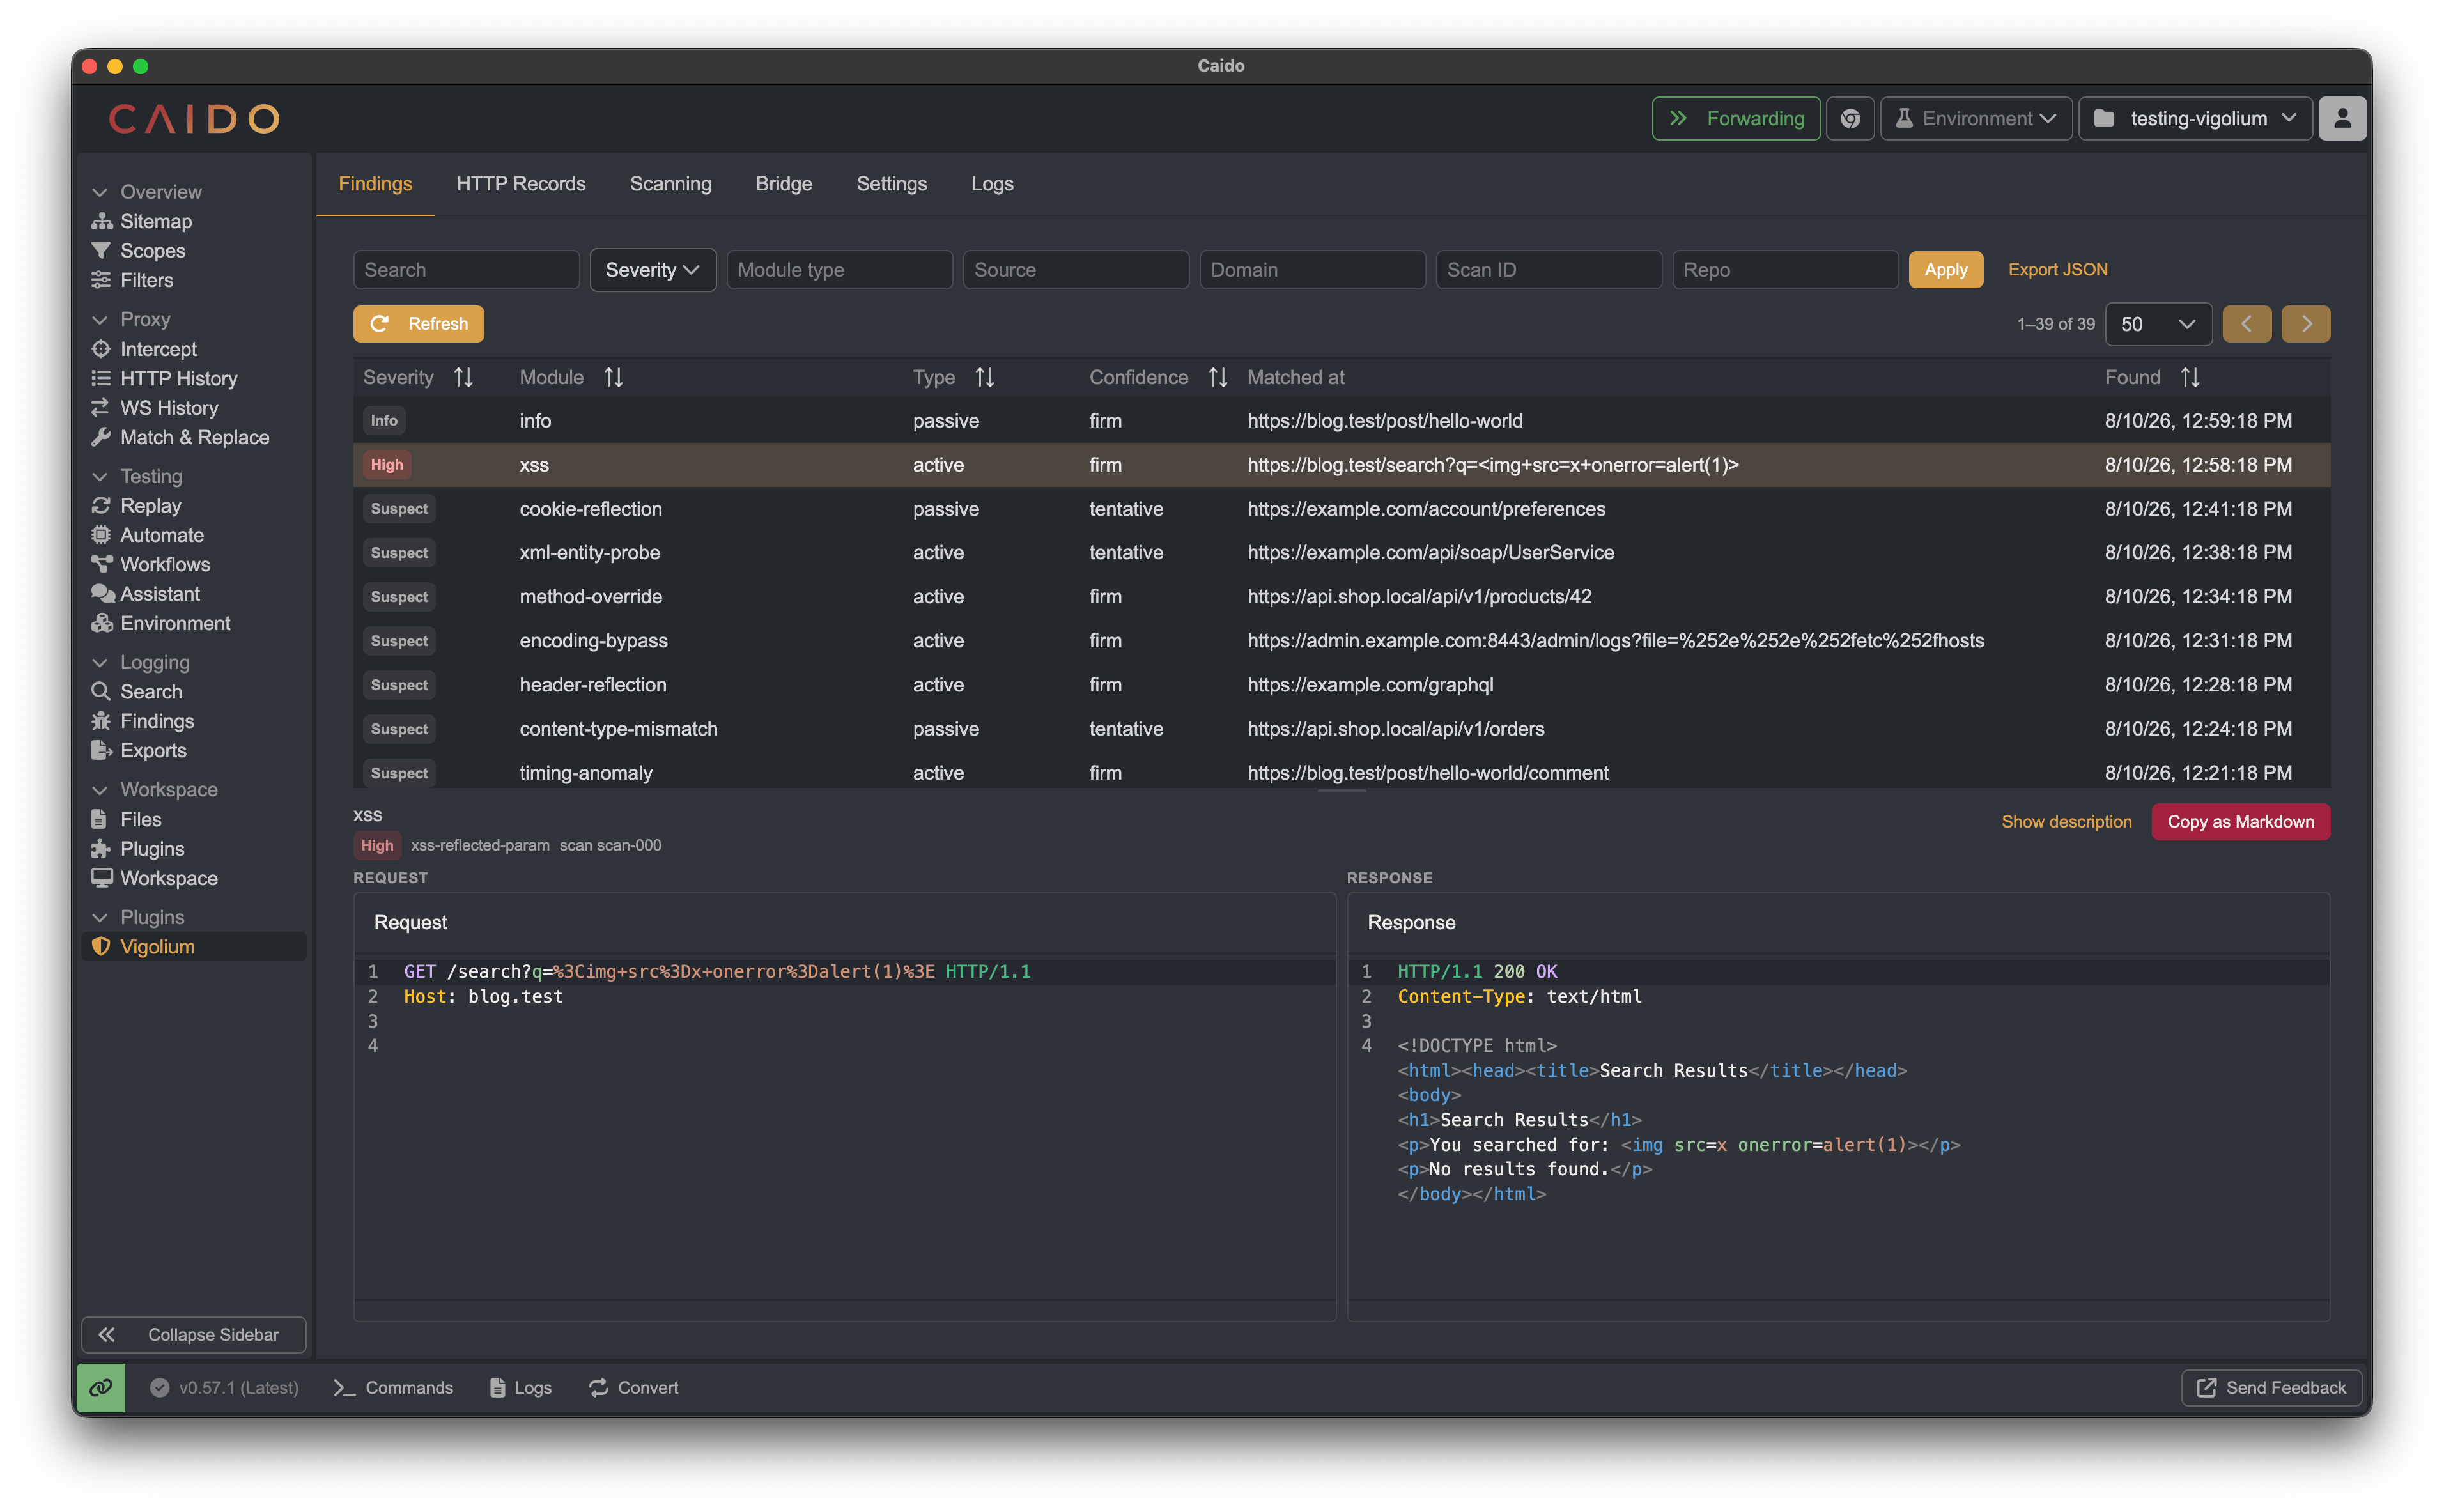2444x1512 pixels.
Task: Sort findings by Confidence column
Action: coord(1217,377)
